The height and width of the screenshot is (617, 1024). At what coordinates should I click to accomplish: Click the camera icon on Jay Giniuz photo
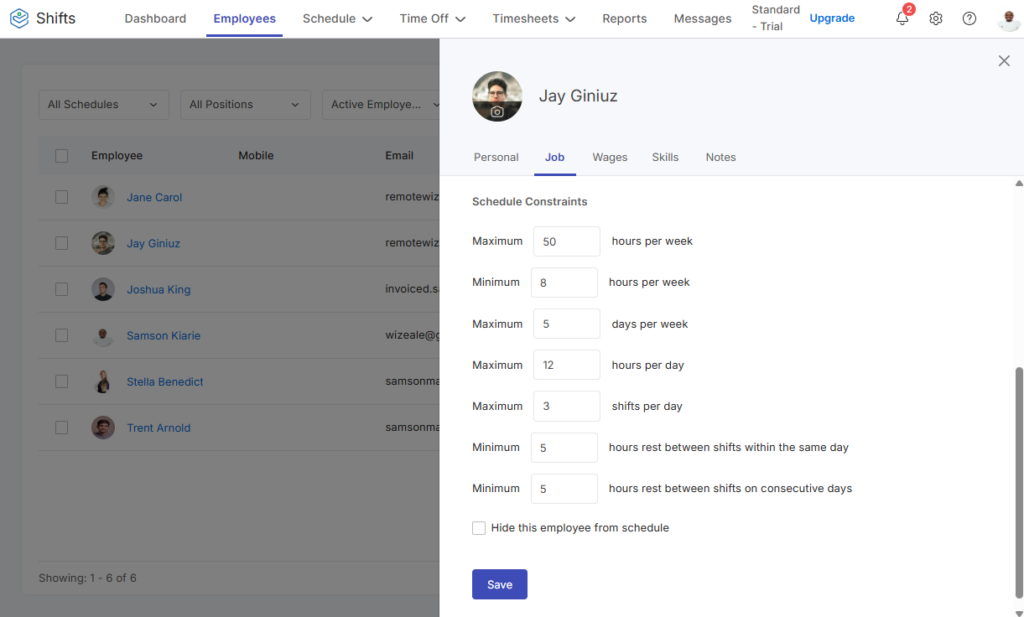pos(497,112)
